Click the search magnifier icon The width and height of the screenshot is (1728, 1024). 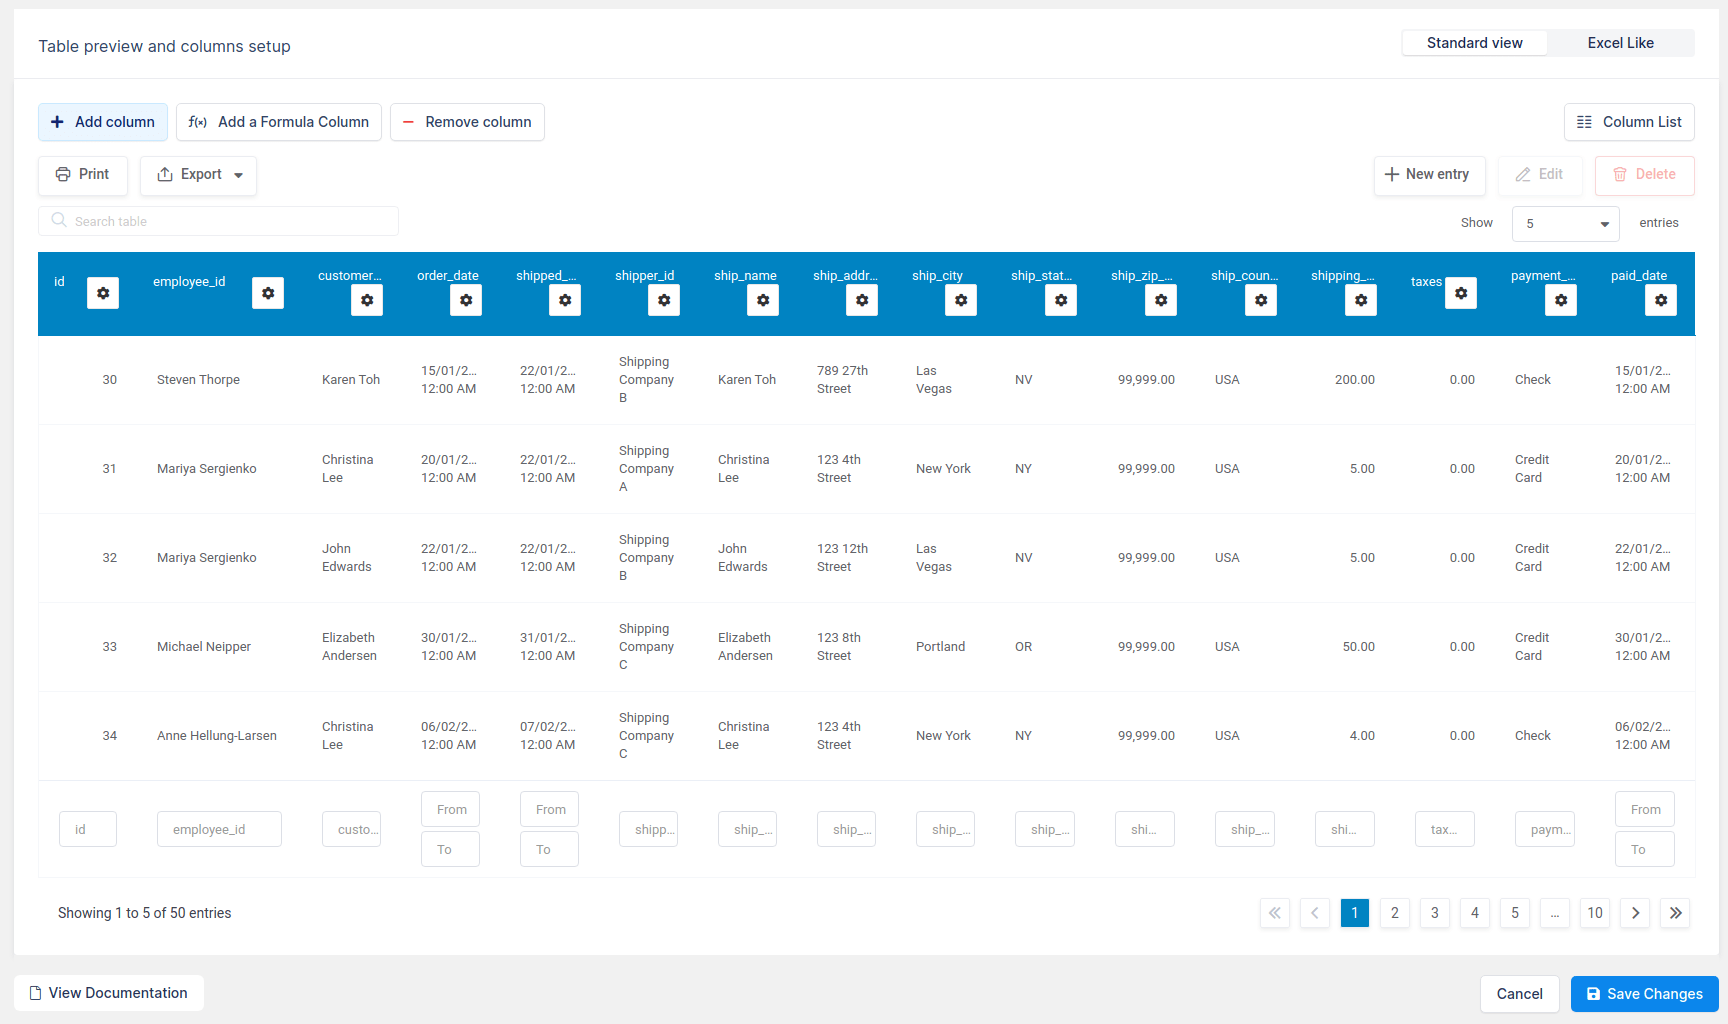pos(59,221)
